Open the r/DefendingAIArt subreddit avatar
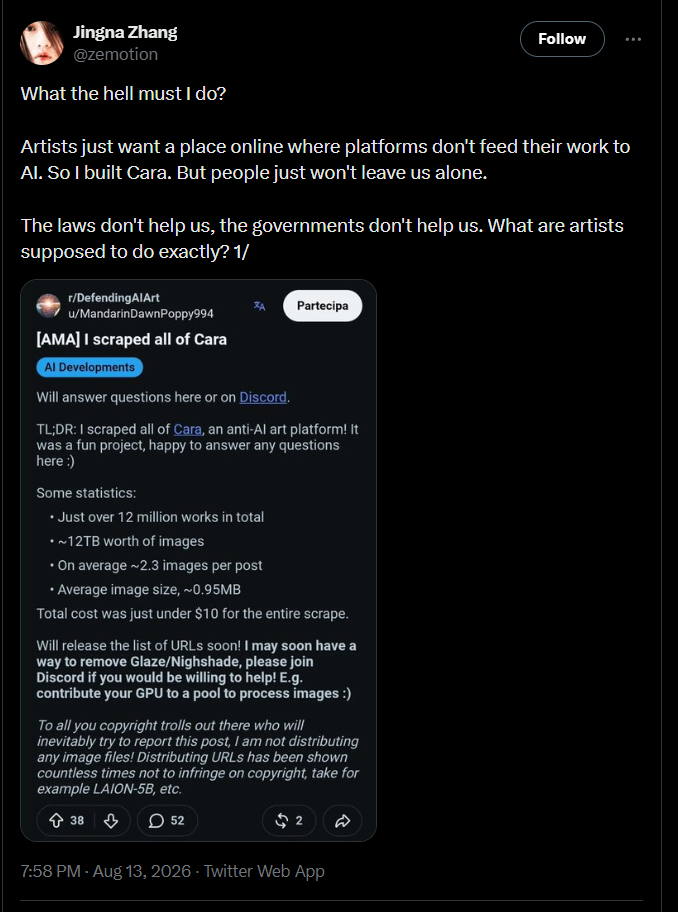This screenshot has height=912, width=678. click(48, 305)
